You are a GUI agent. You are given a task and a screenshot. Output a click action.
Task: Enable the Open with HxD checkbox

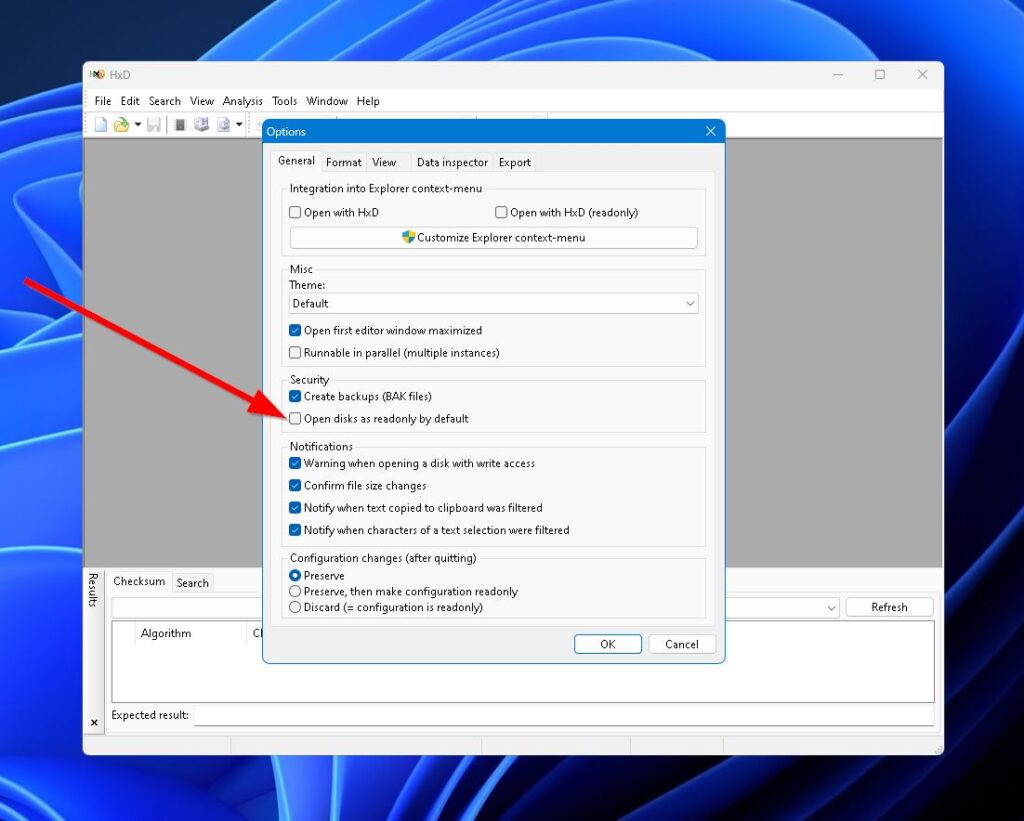click(295, 212)
